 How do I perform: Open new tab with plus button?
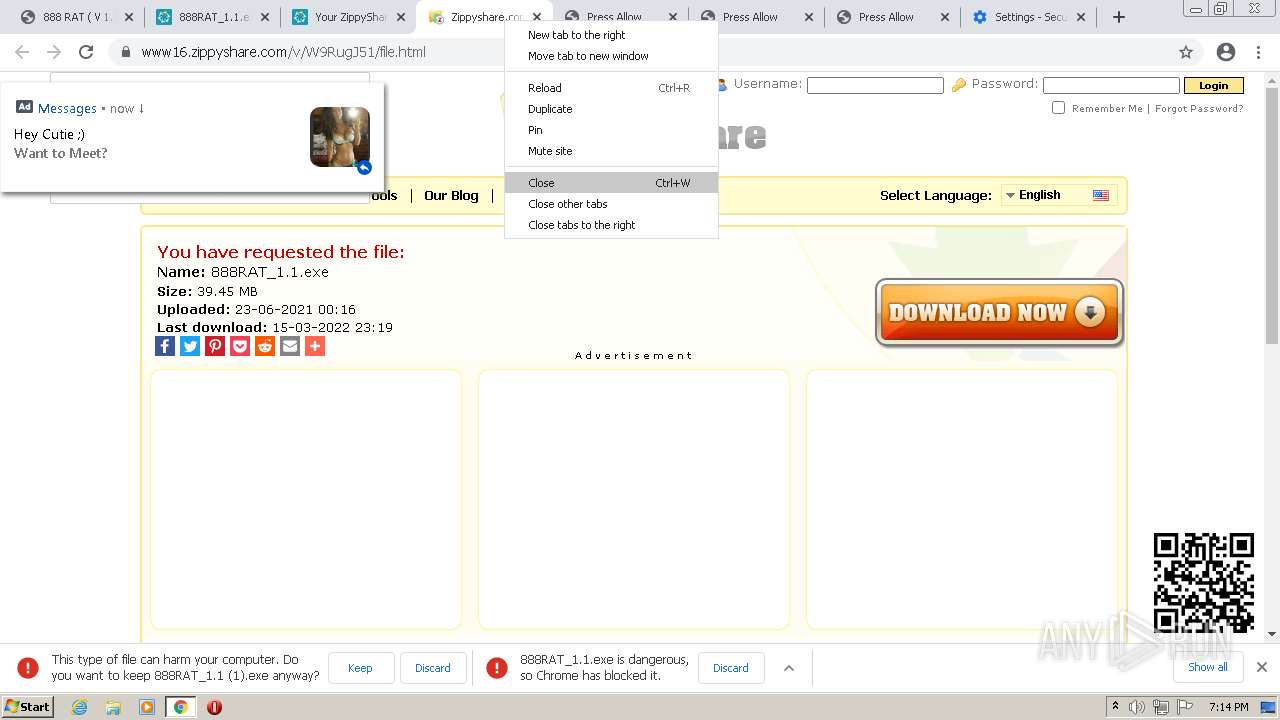(1119, 17)
